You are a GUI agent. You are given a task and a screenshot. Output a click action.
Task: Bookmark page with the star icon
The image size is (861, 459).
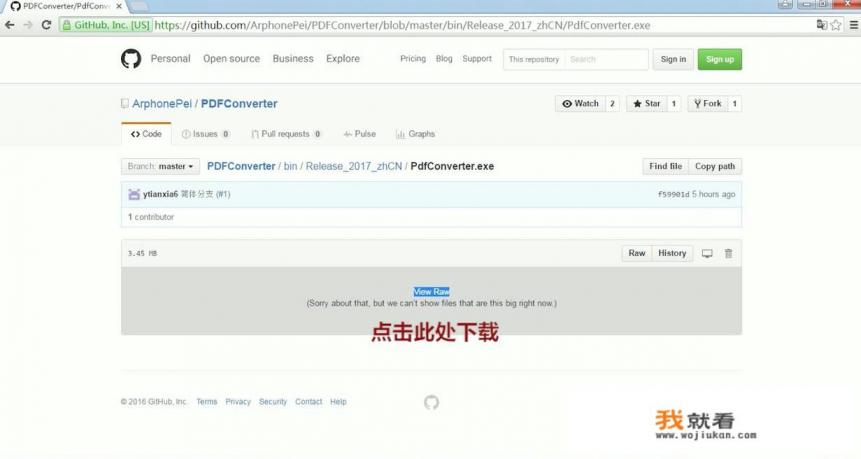point(836,25)
